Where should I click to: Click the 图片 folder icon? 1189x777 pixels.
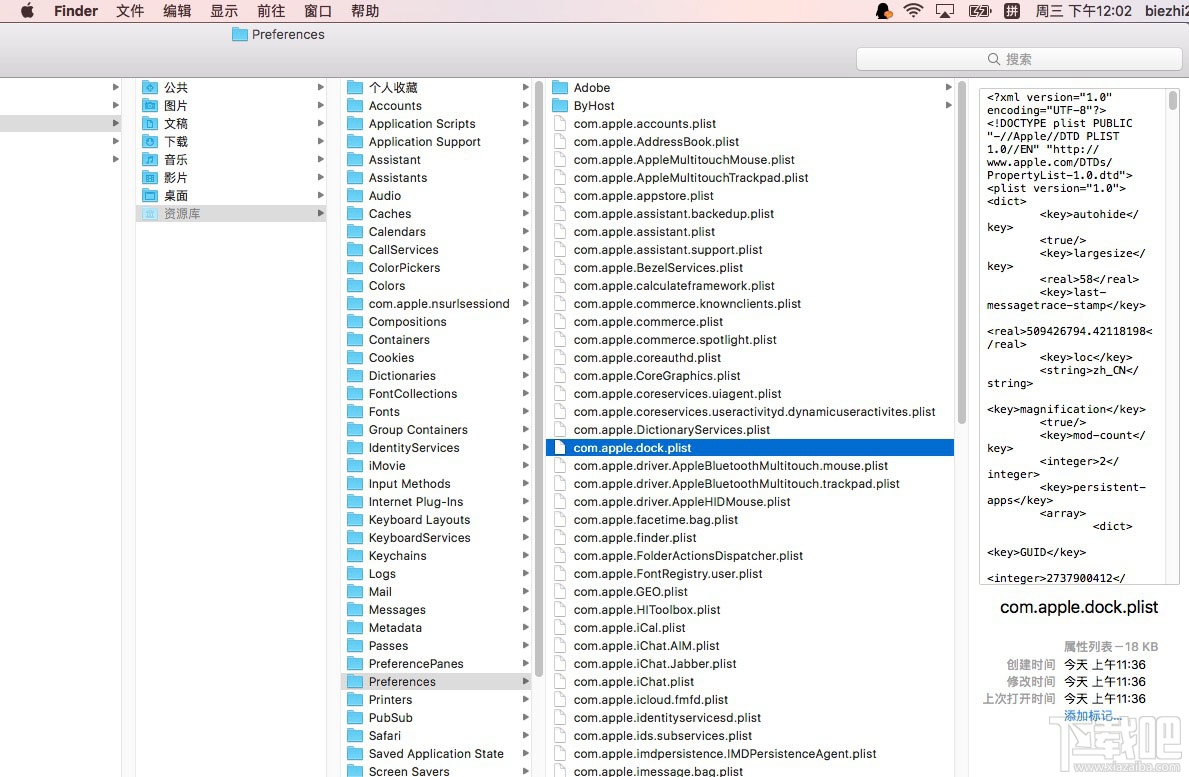click(x=150, y=105)
